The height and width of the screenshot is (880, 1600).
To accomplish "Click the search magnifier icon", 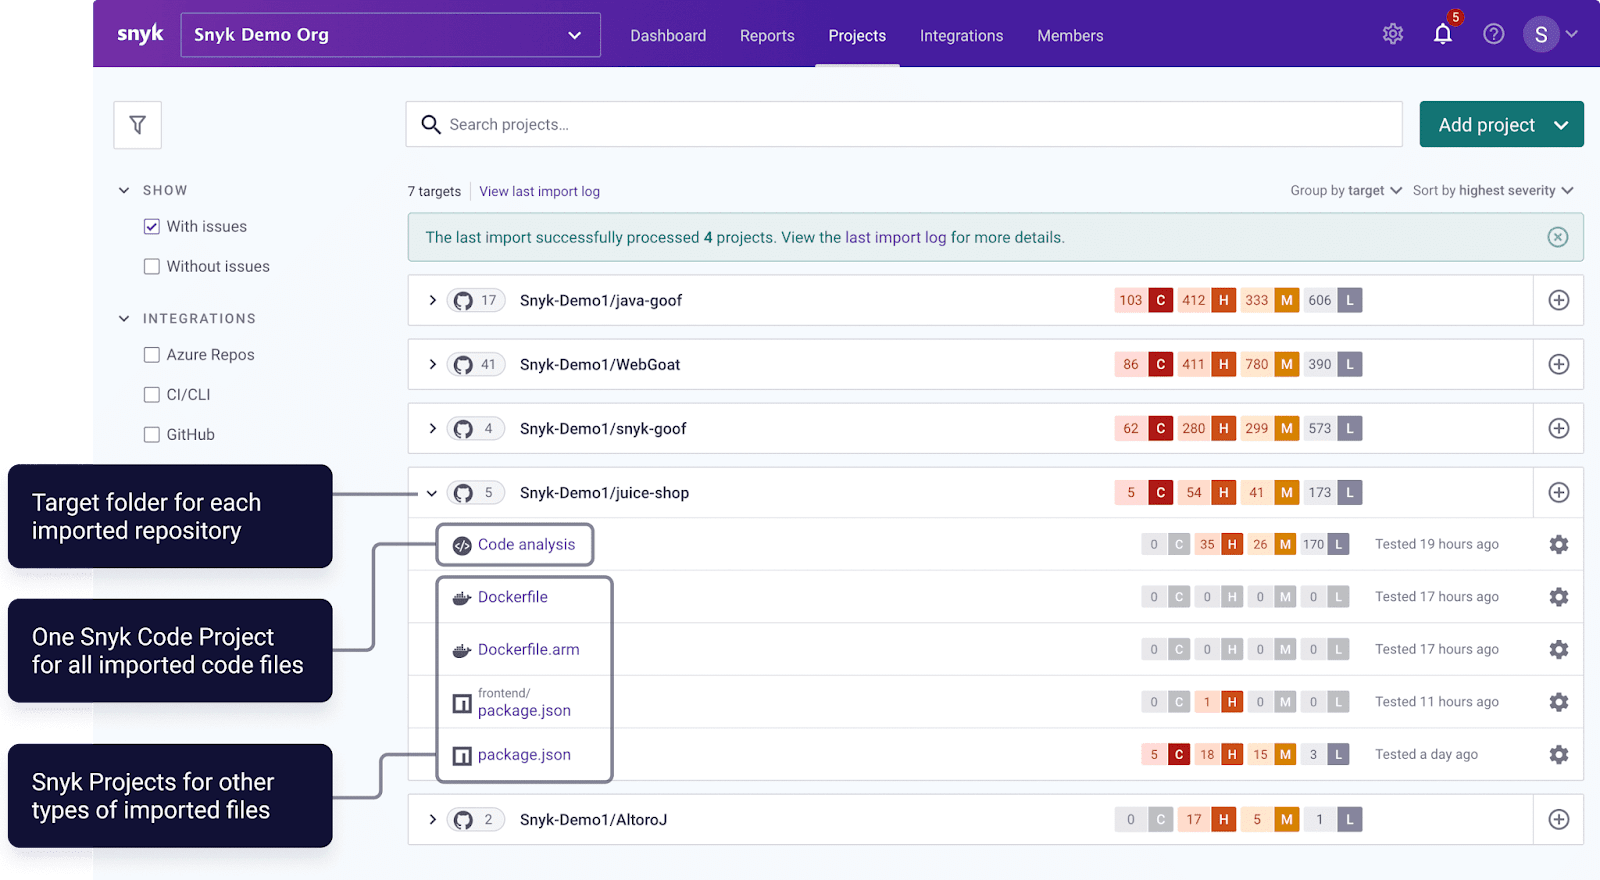I will pyautogui.click(x=431, y=124).
